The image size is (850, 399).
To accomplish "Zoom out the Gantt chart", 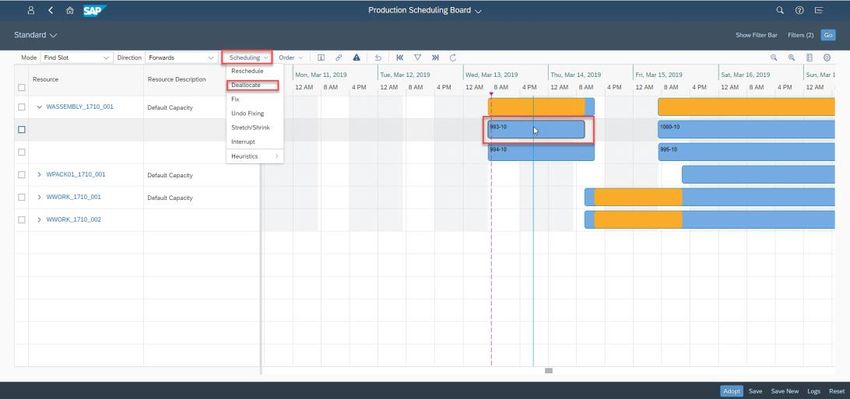I will click(x=774, y=57).
